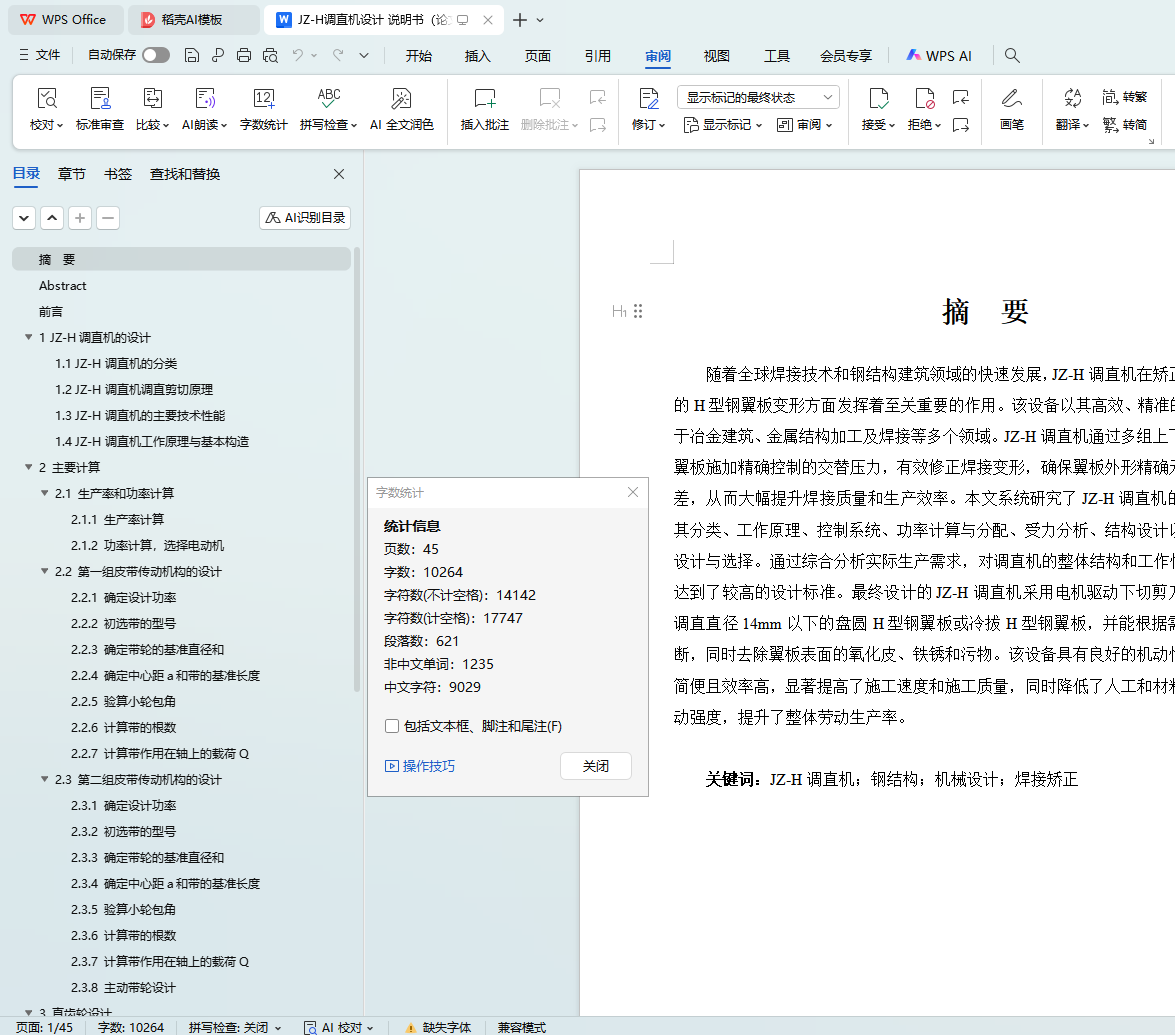This screenshot has width=1175, height=1035.
Task: Collapse the 2.2 第一组皮带传动机构的设计 tree node
Action: (x=44, y=571)
